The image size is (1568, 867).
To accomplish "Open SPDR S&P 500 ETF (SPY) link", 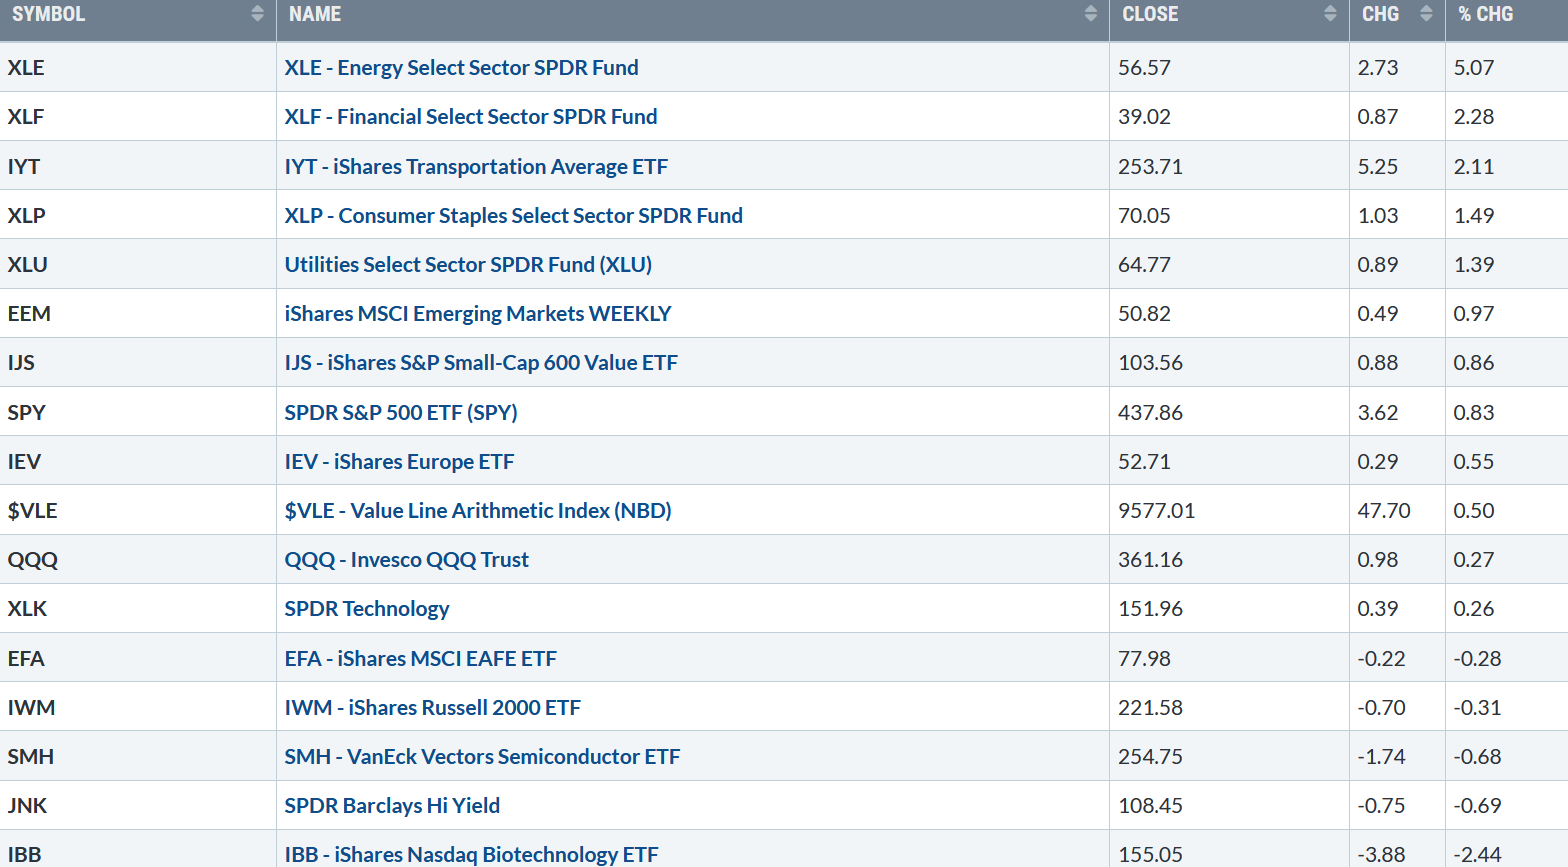I will pos(401,412).
